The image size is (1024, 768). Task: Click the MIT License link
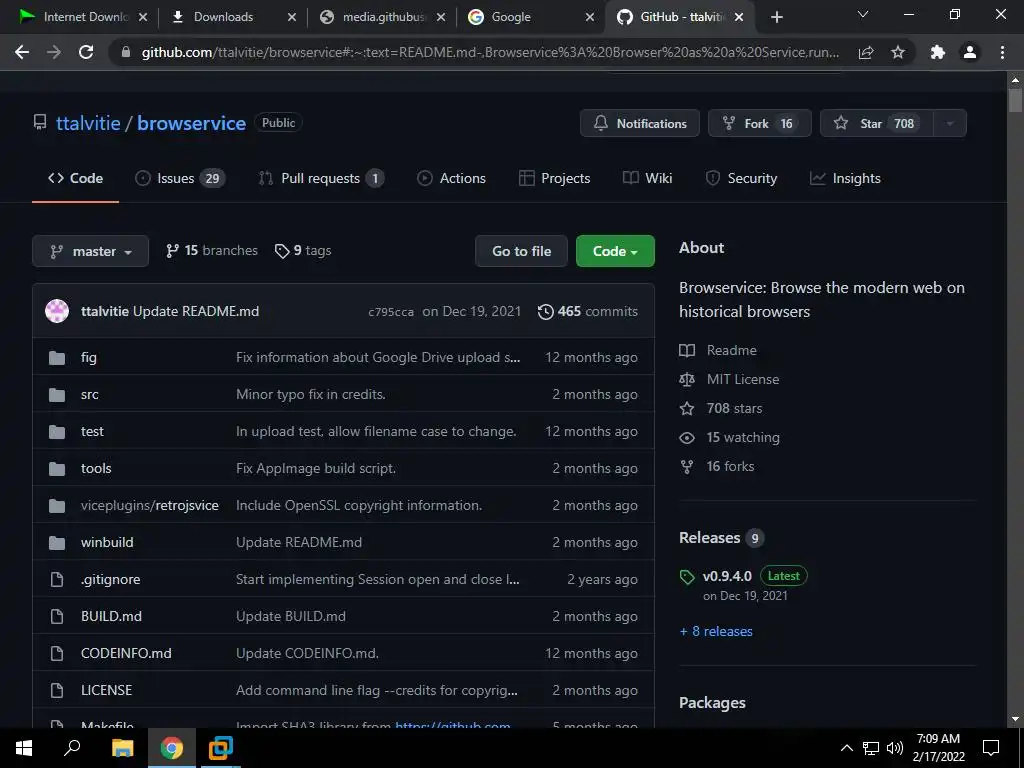pyautogui.click(x=729, y=379)
